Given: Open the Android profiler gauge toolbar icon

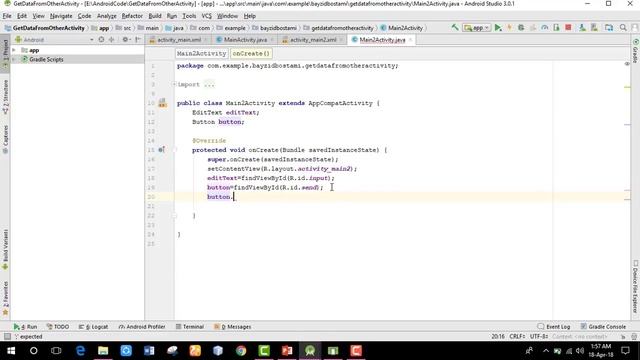Looking at the screenshot, I should (x=544, y=27).
